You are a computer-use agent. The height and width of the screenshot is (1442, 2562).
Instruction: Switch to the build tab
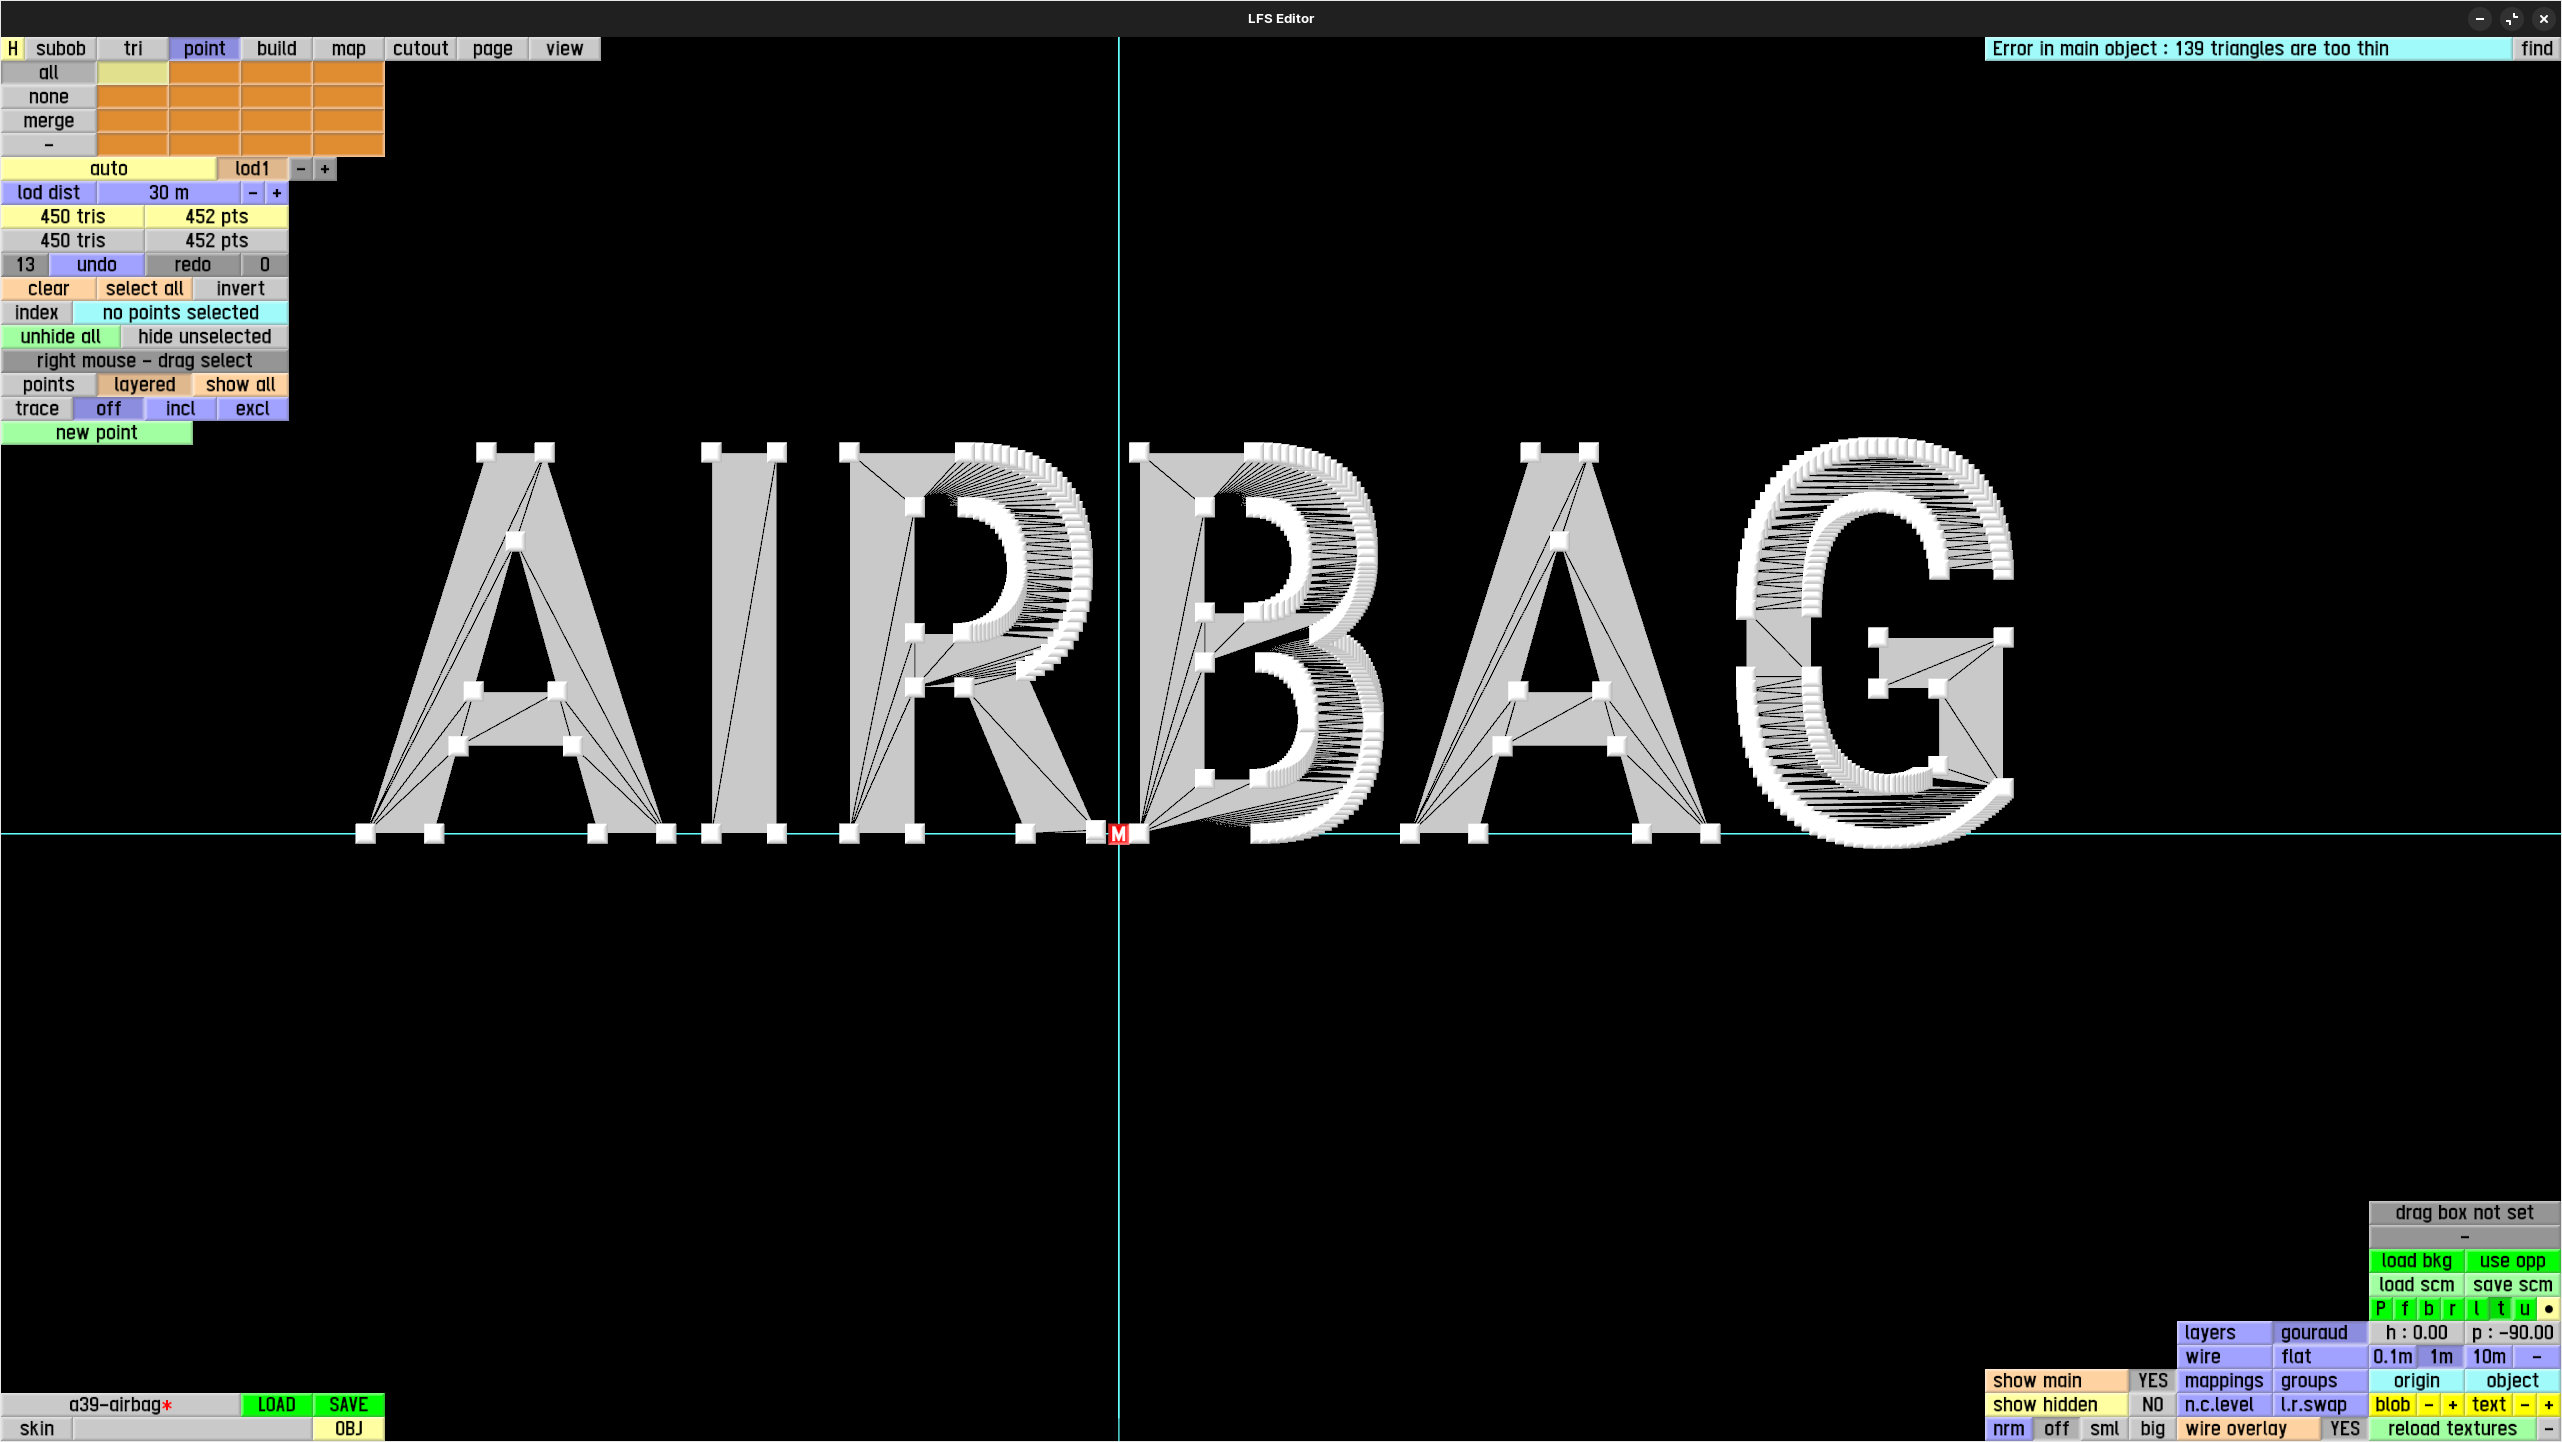[x=276, y=49]
